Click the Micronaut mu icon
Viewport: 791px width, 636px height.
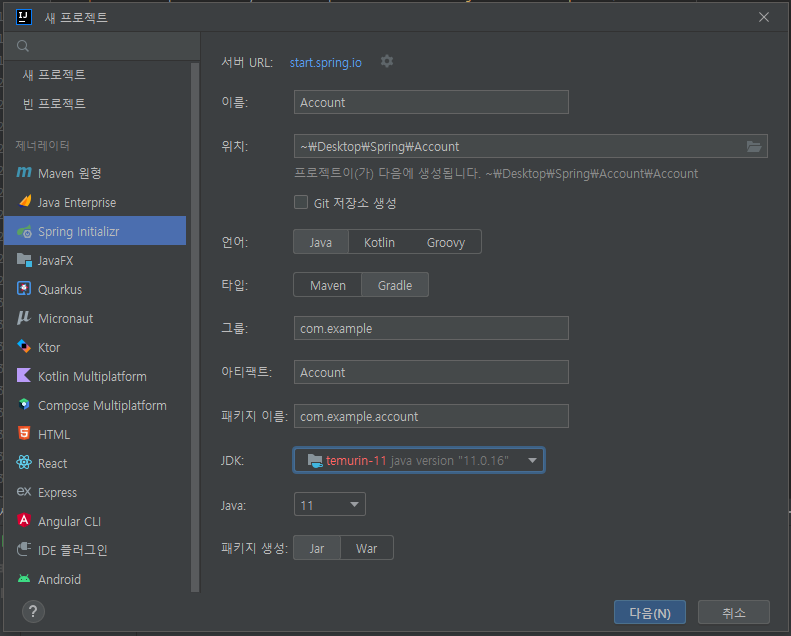(x=23, y=317)
